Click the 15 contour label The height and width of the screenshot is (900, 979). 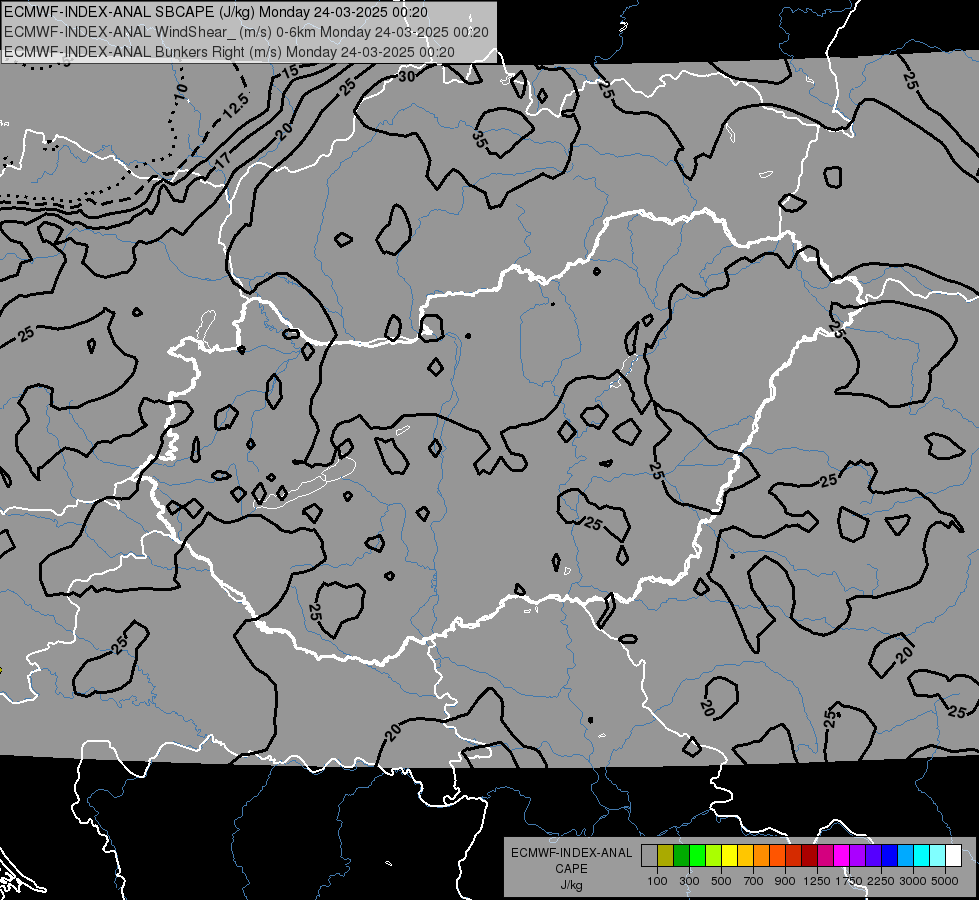pos(290,71)
